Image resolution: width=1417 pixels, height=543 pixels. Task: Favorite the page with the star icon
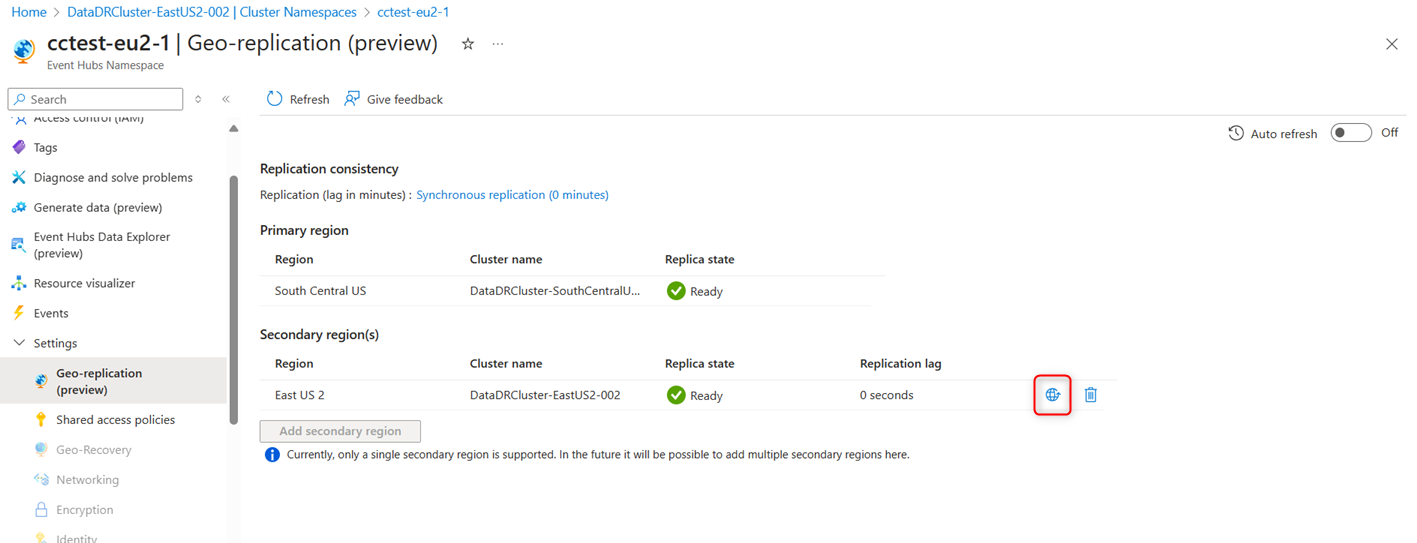click(467, 44)
